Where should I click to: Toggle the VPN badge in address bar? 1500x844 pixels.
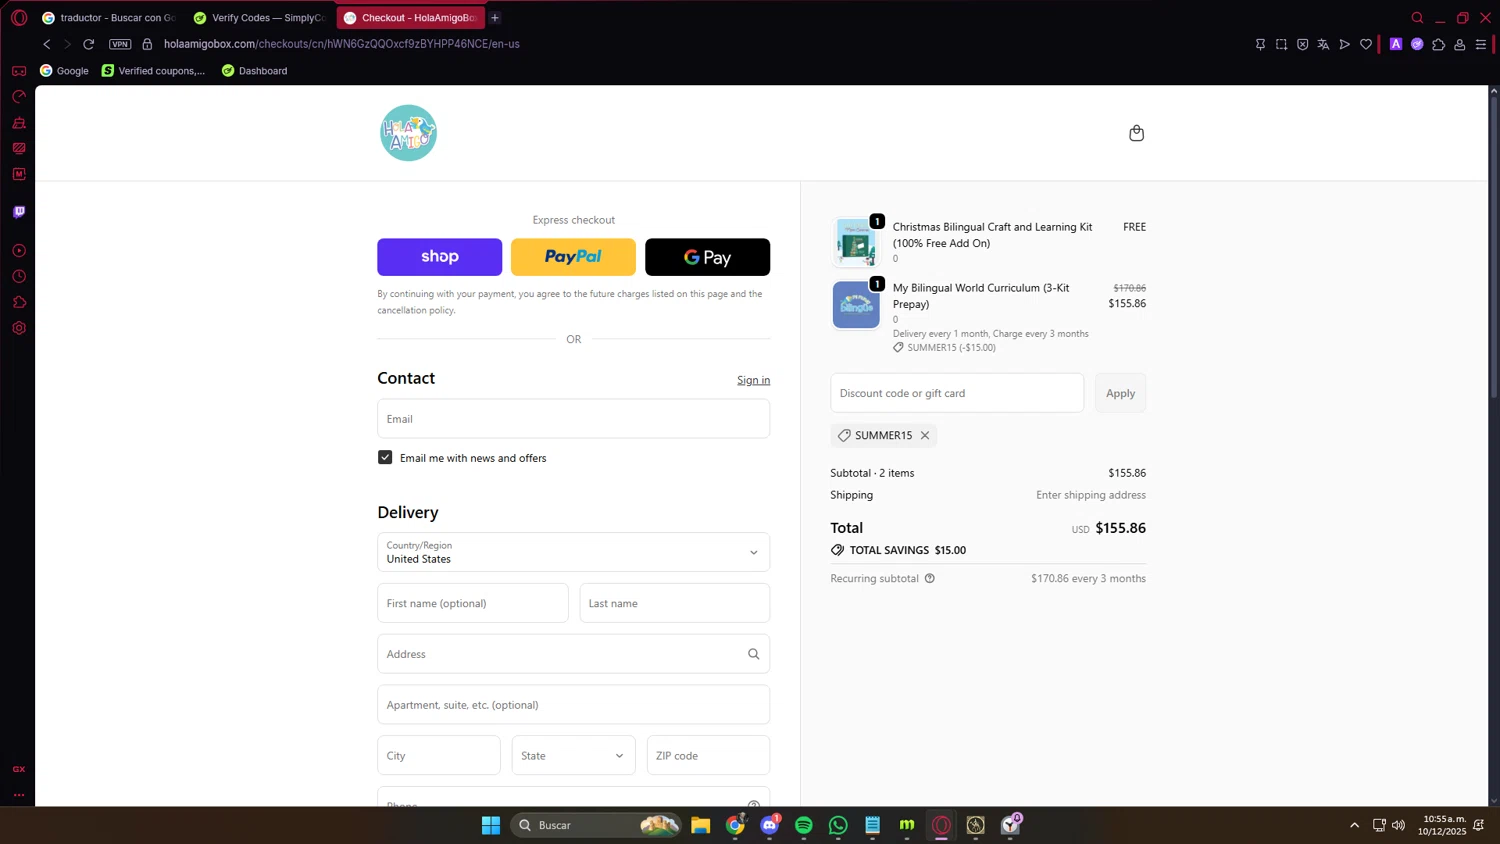click(x=120, y=44)
